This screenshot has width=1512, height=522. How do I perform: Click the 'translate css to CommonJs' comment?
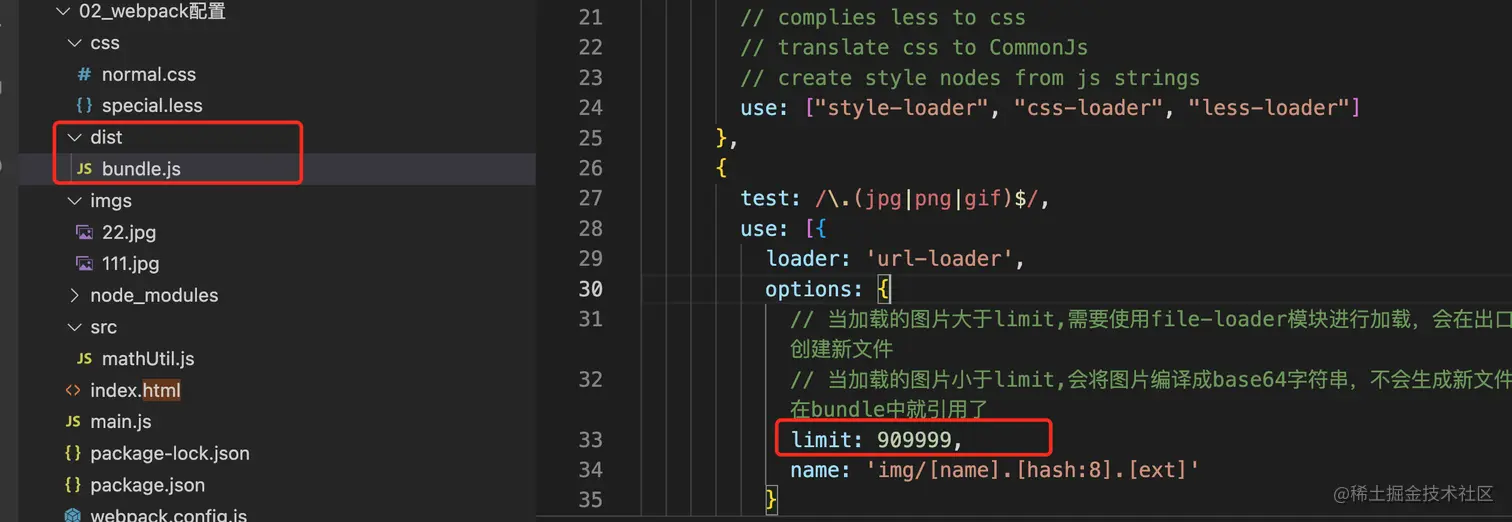pyautogui.click(x=914, y=47)
